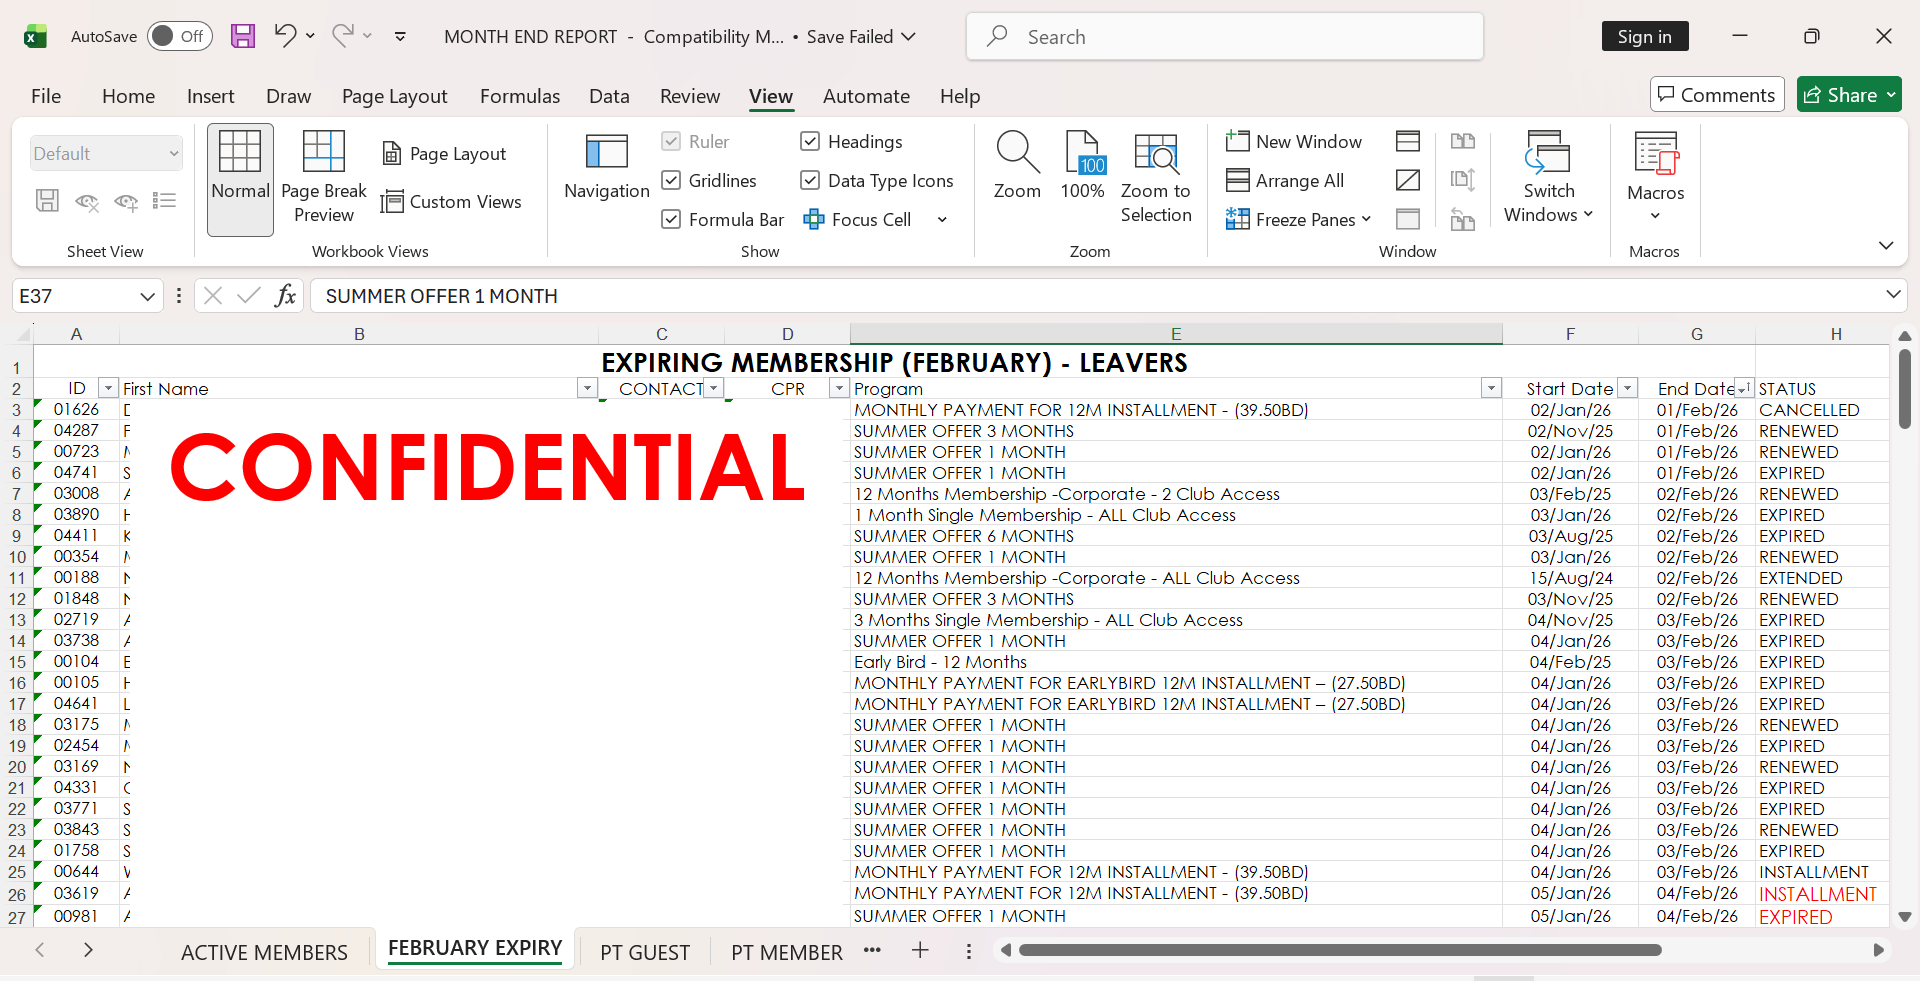Add a new sheet with plus button

pyautogui.click(x=920, y=950)
